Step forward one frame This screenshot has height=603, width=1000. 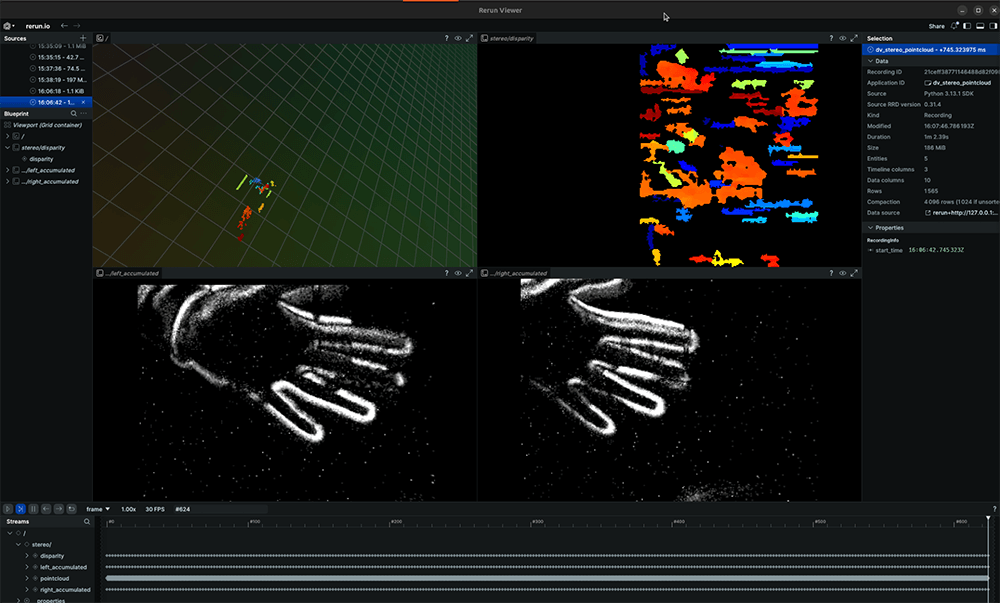(x=59, y=509)
